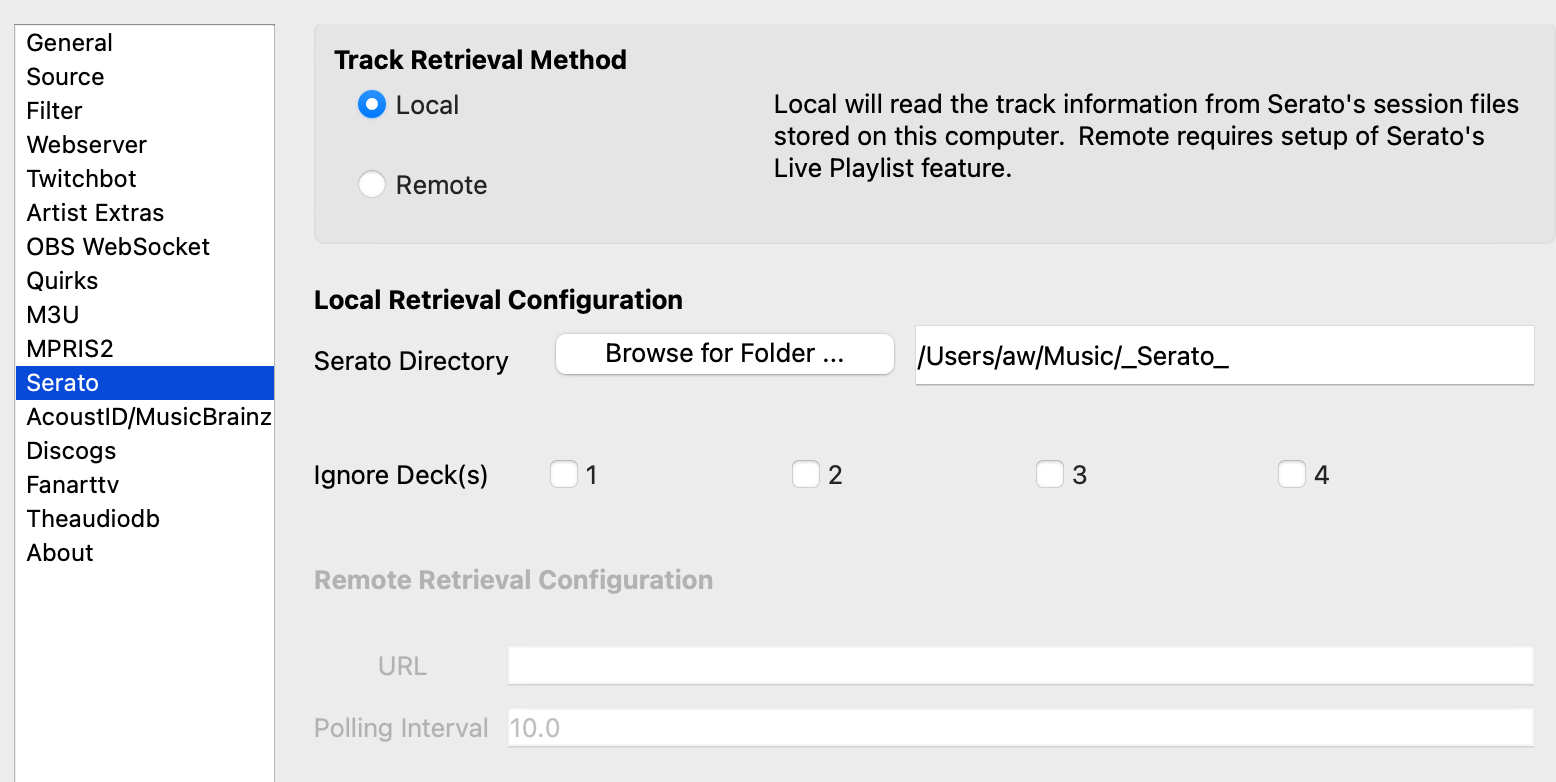Tick the Ignore Deck 4 checkbox
Screen dimensions: 1556x782
(1292, 474)
